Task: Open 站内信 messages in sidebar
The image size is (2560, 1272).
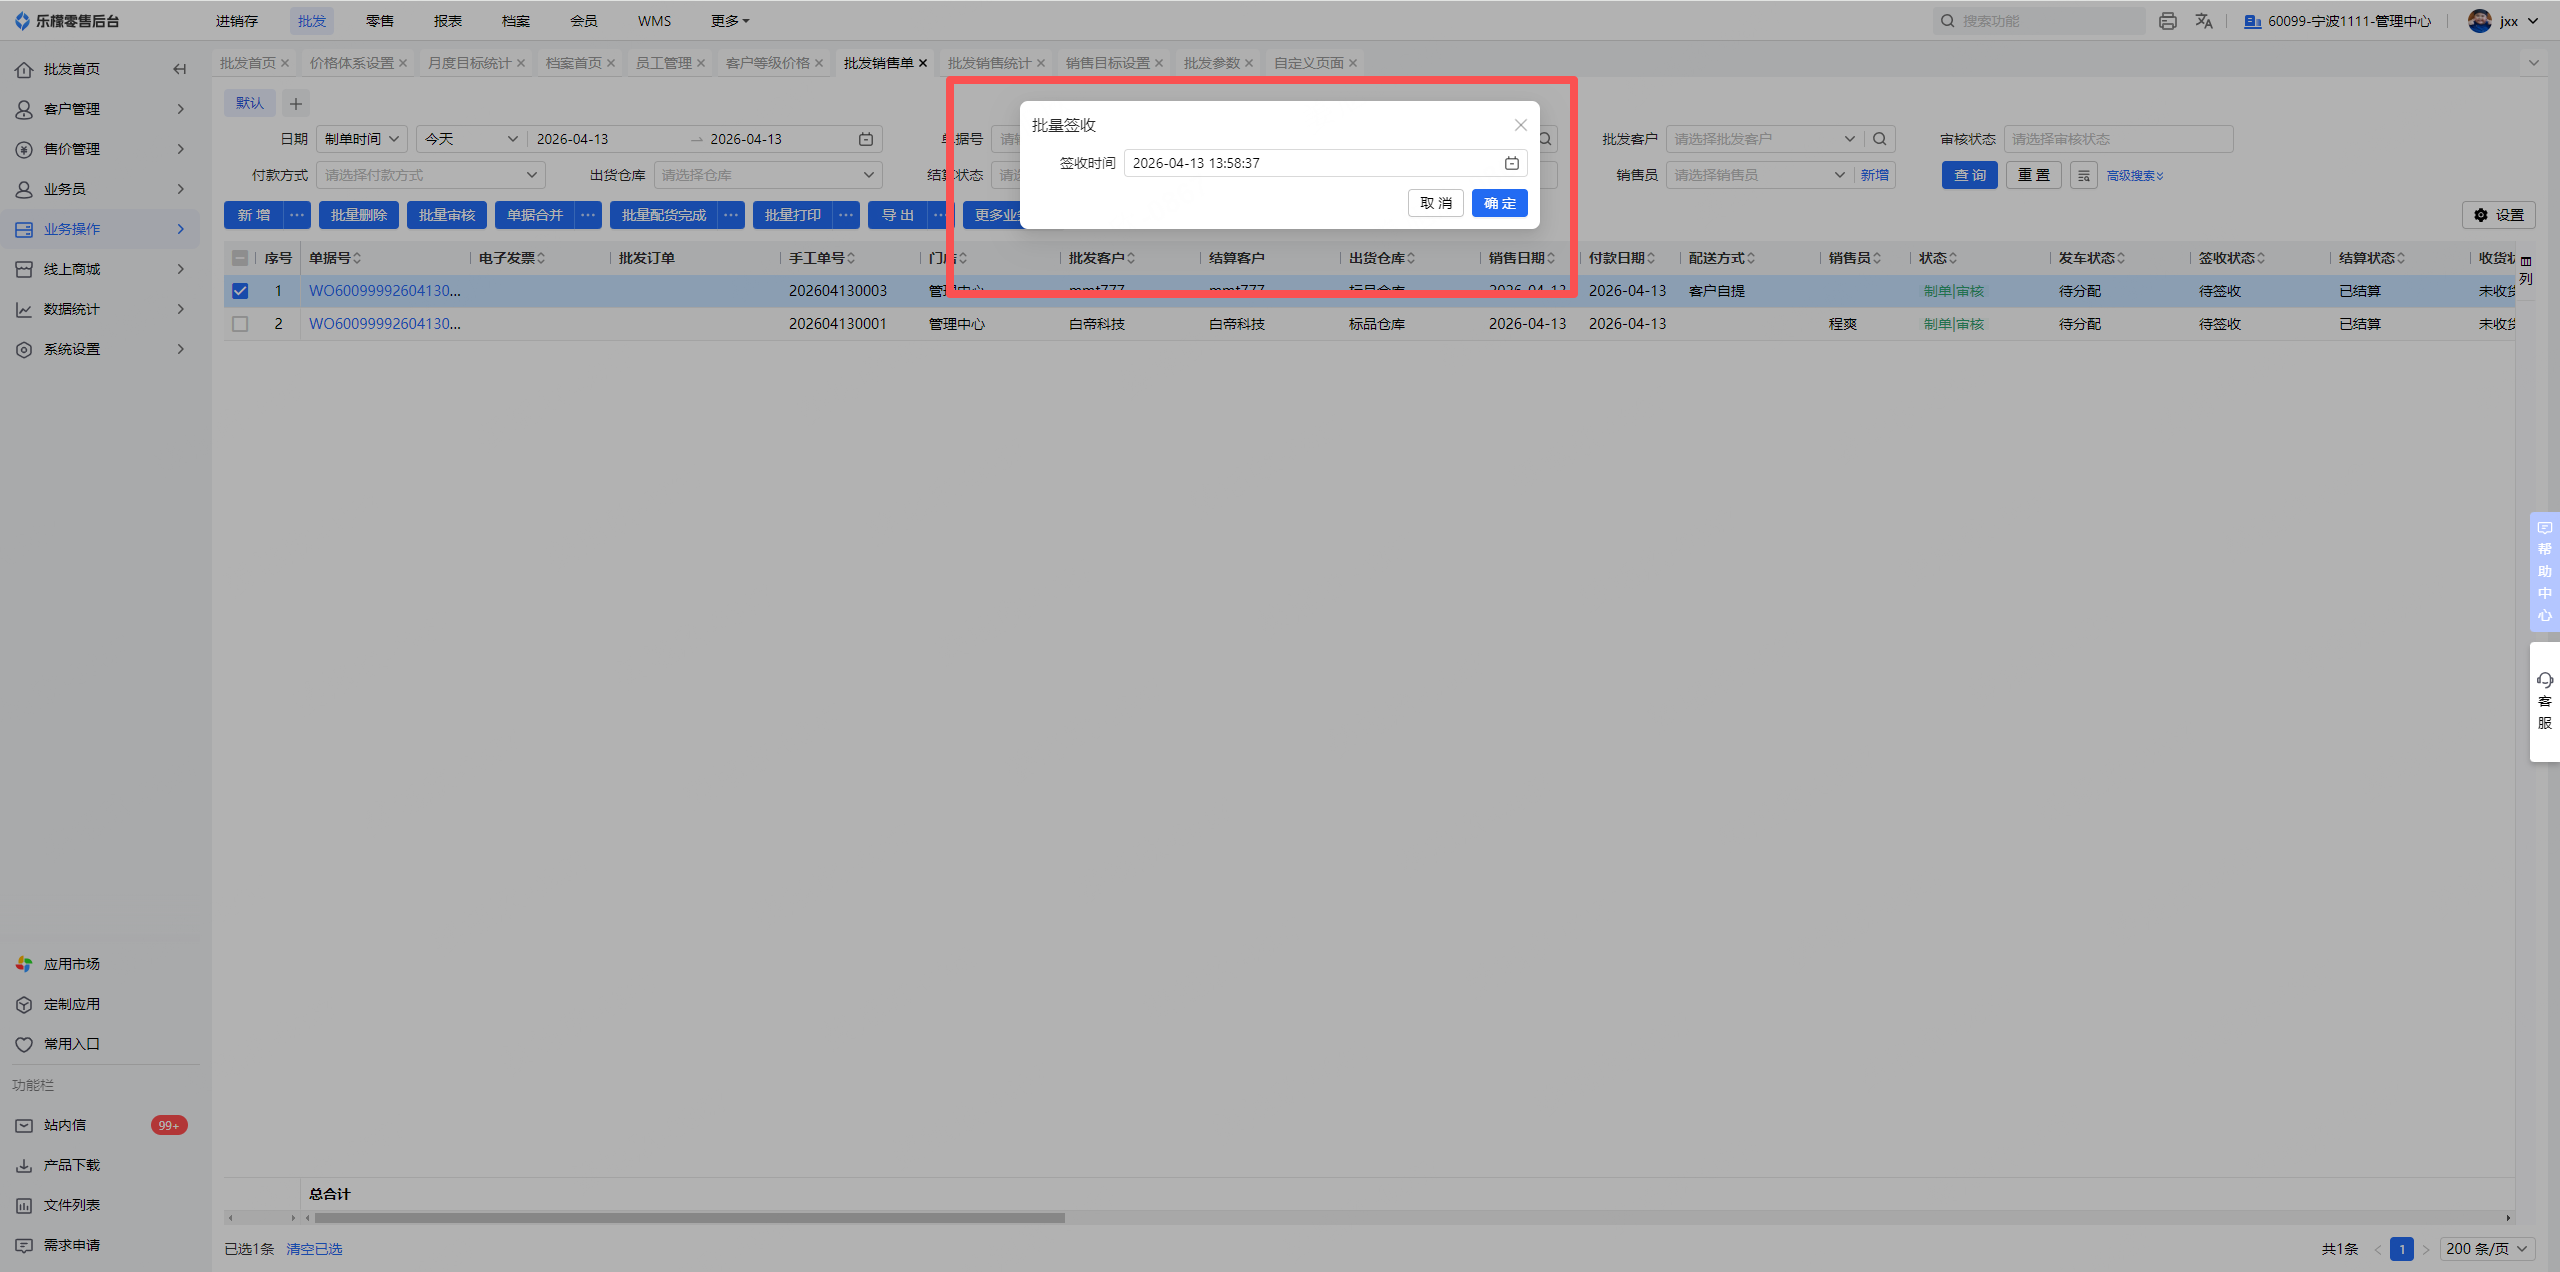Action: (x=65, y=1125)
